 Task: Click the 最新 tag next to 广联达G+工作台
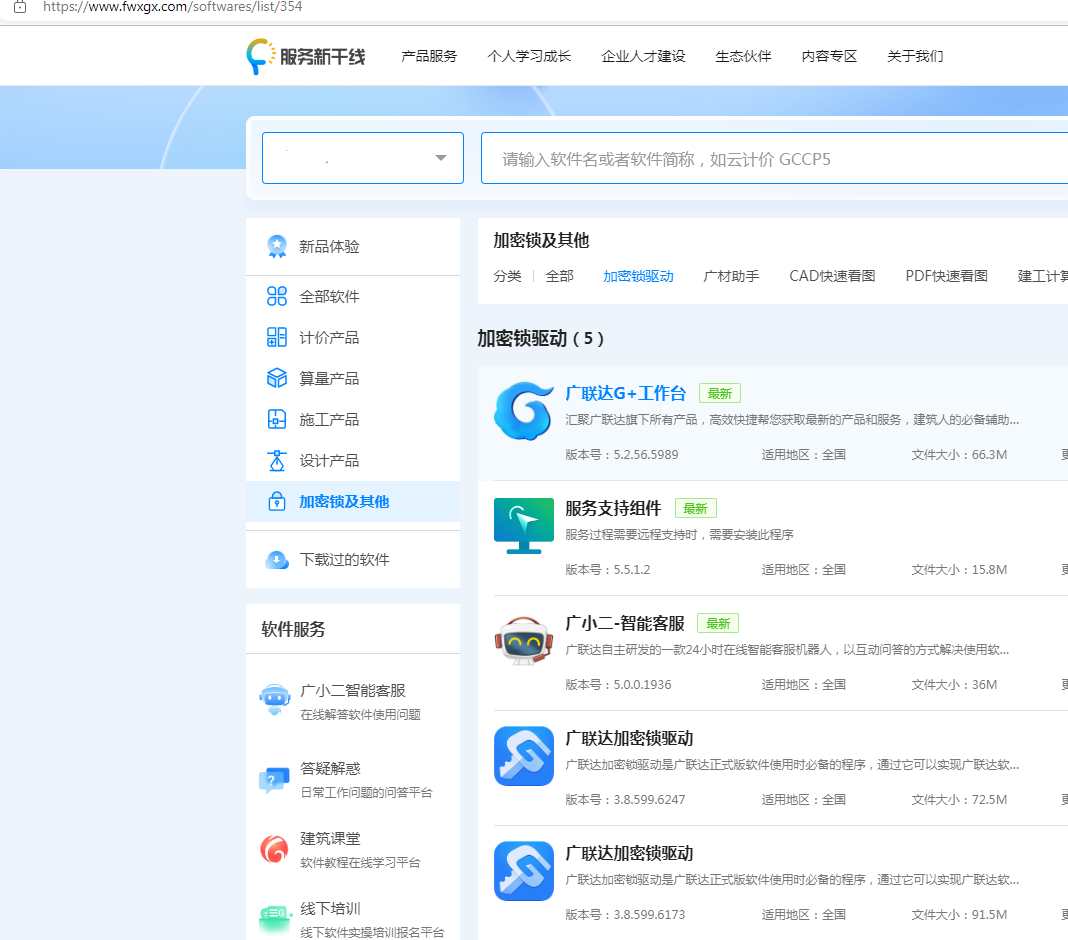pos(719,394)
